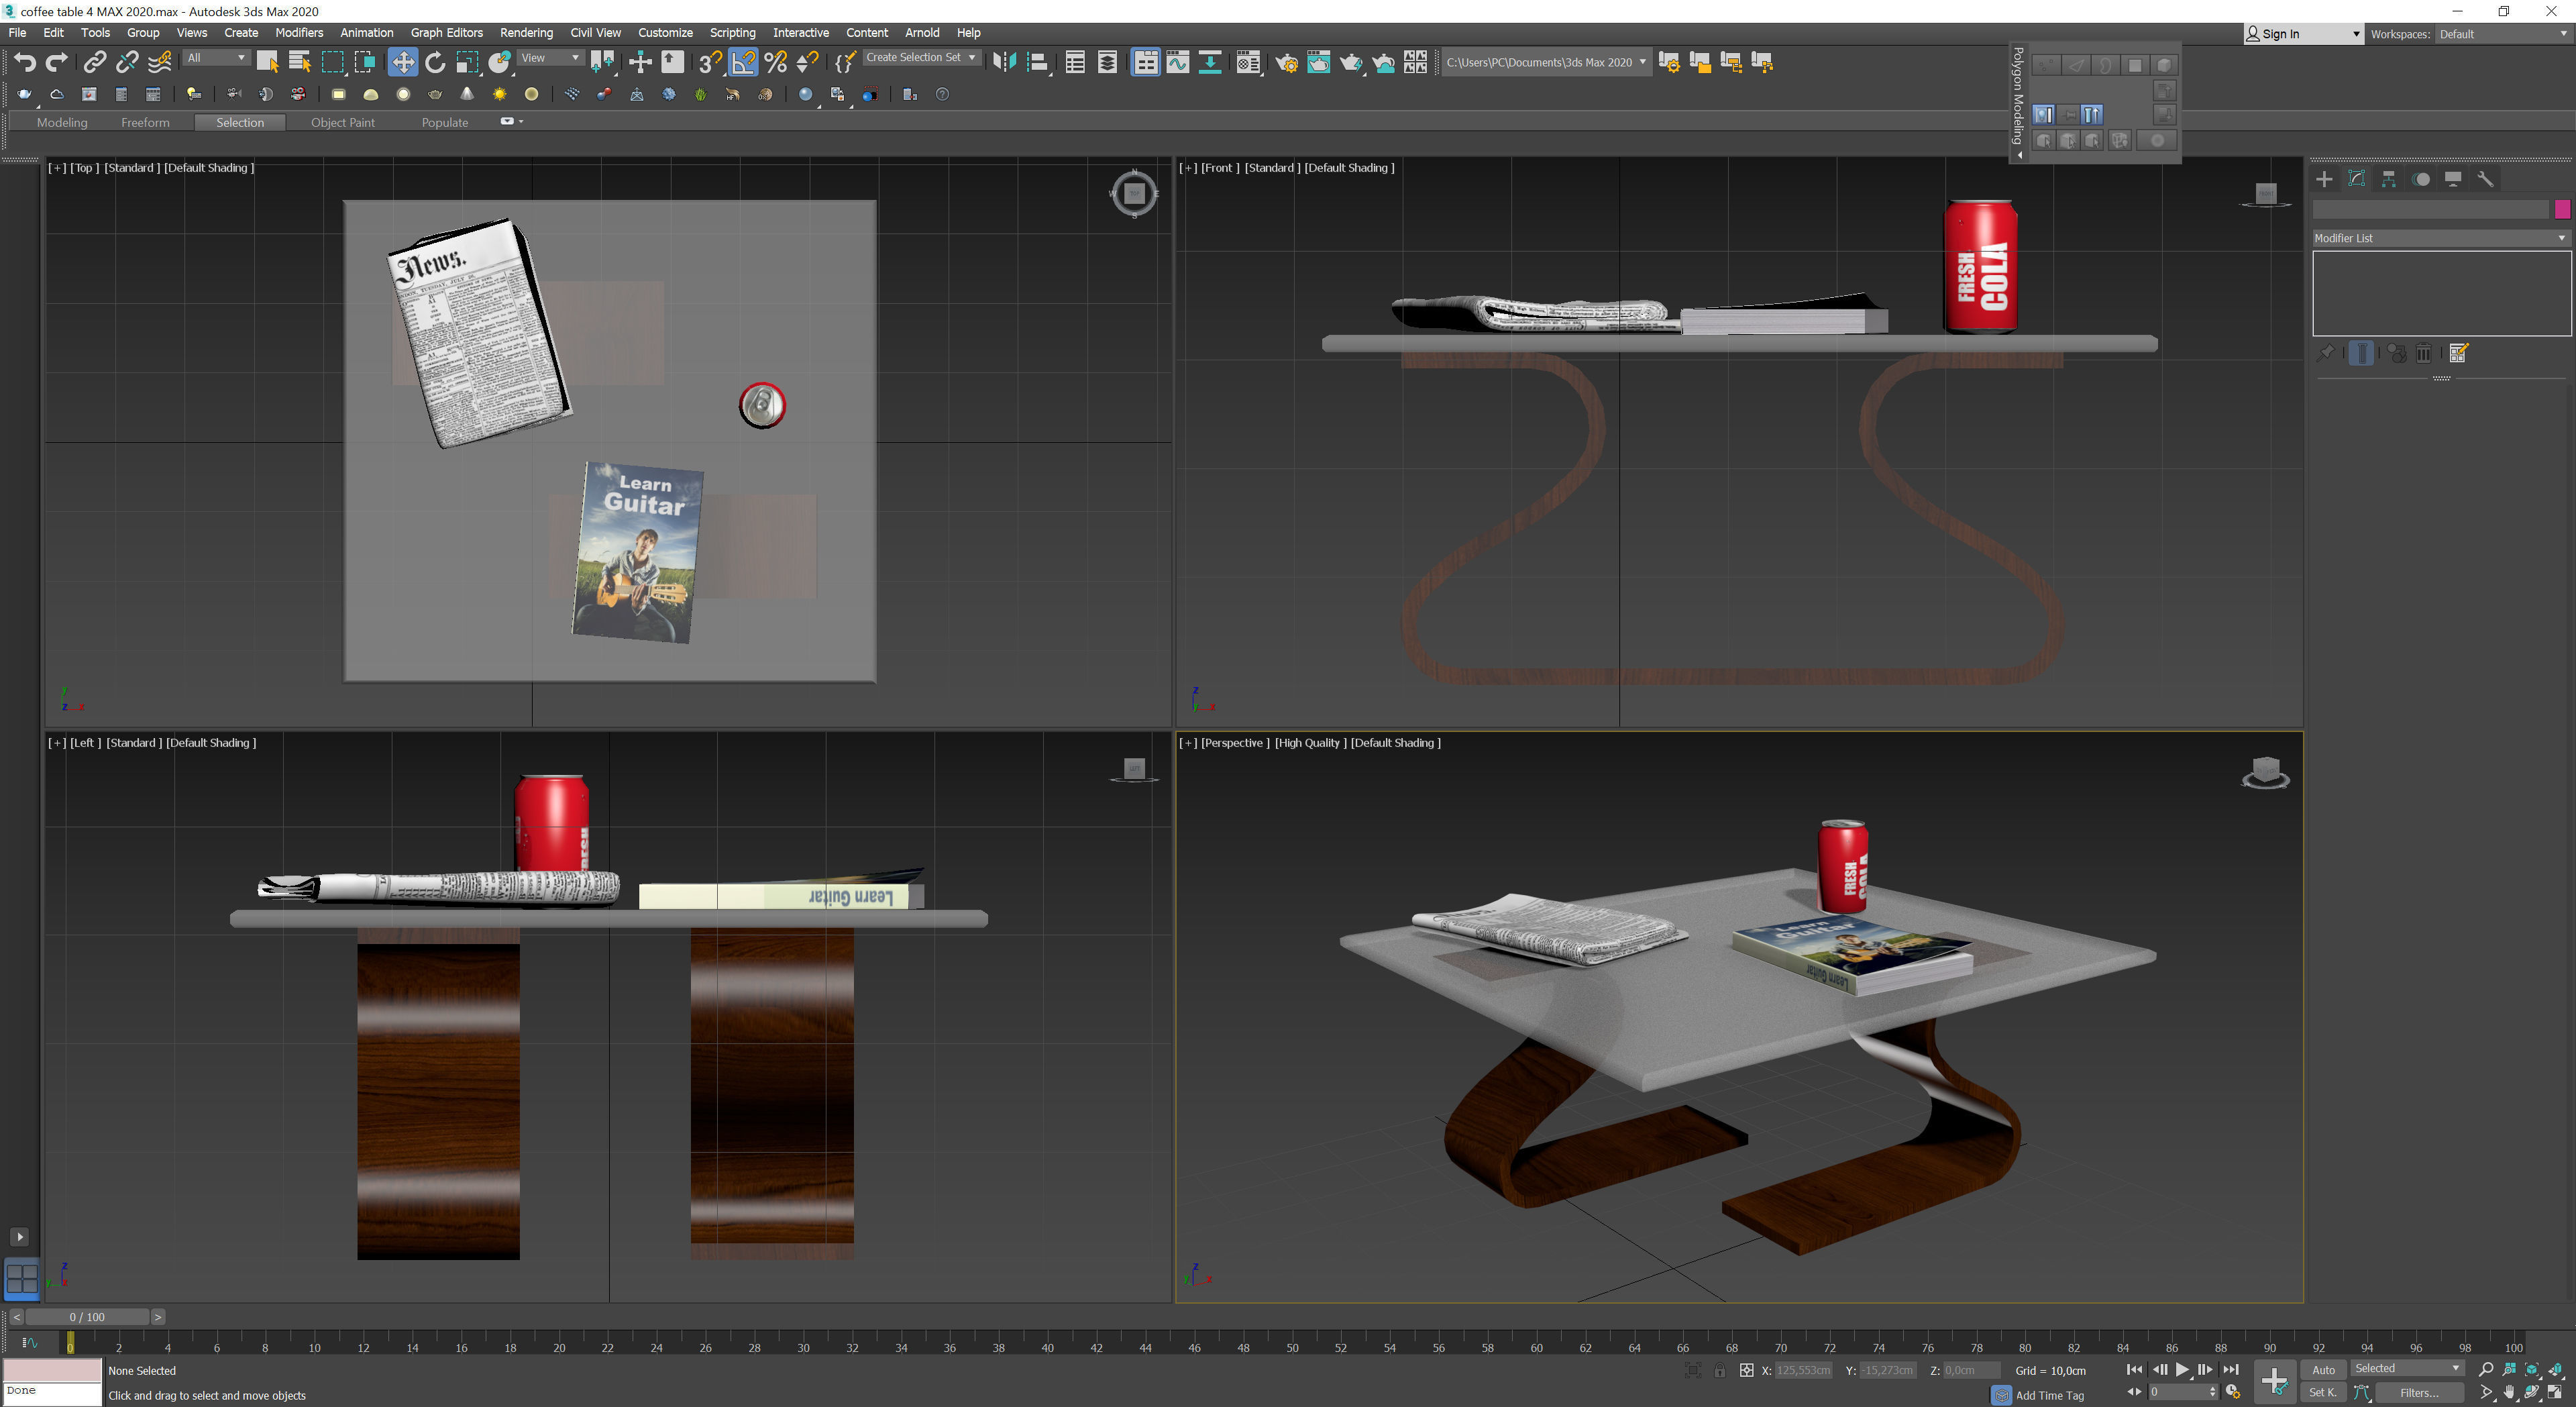Switch to the Object Paint ribbon tab
2576x1407 pixels.
(342, 122)
